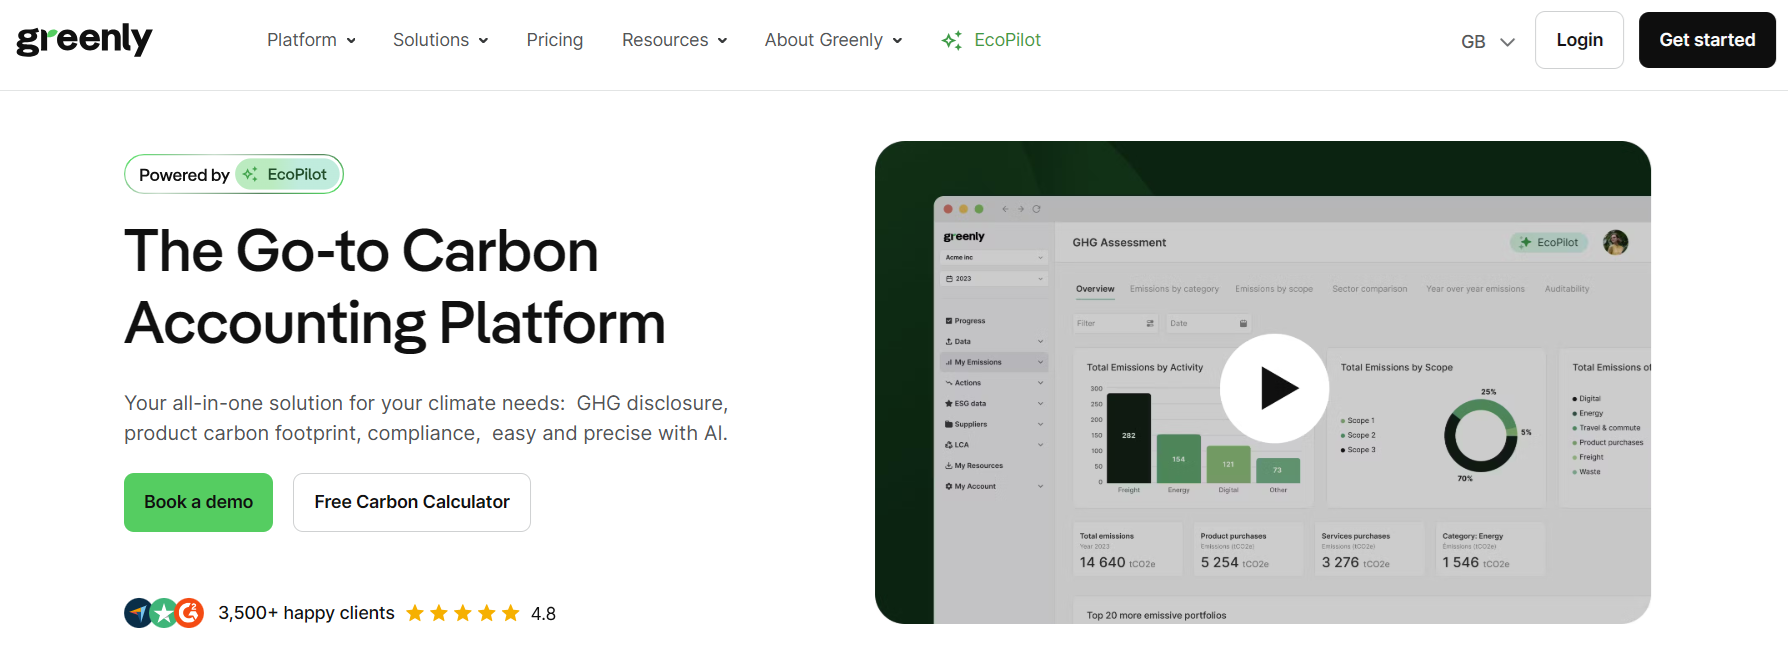Image resolution: width=1788 pixels, height=665 pixels.
Task: Open the GB language selector
Action: pyautogui.click(x=1487, y=41)
